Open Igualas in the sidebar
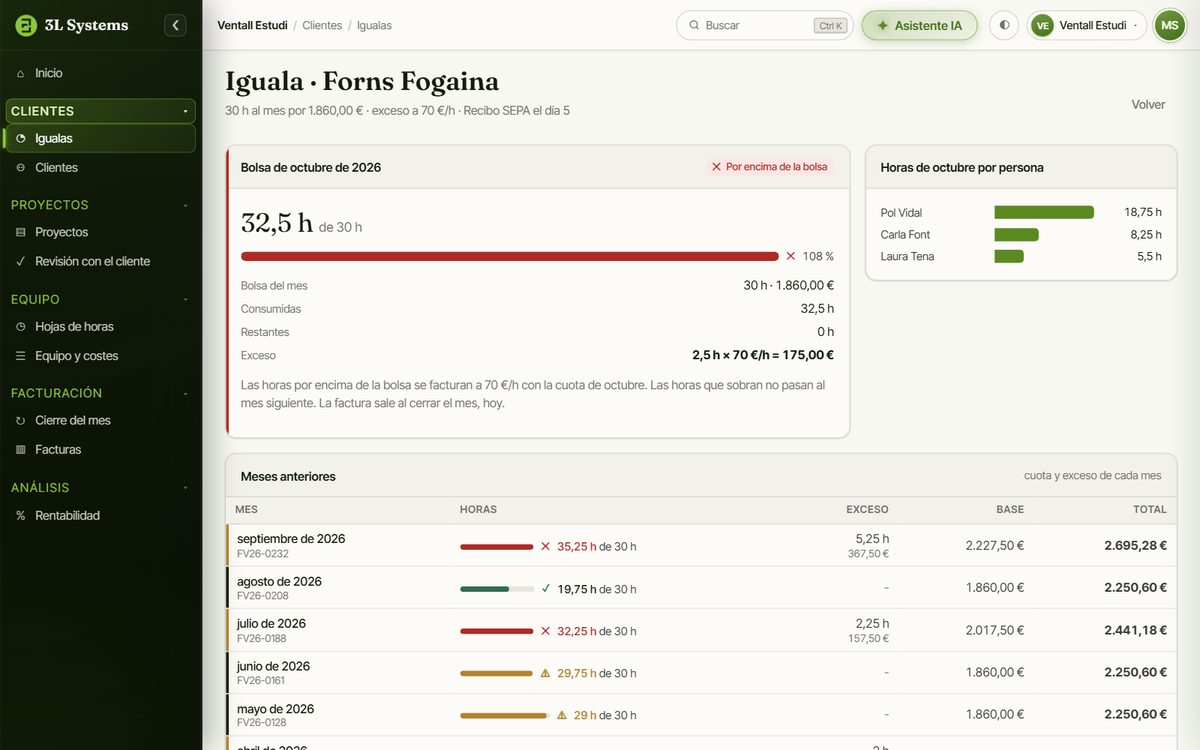The image size is (1200, 750). point(101,139)
